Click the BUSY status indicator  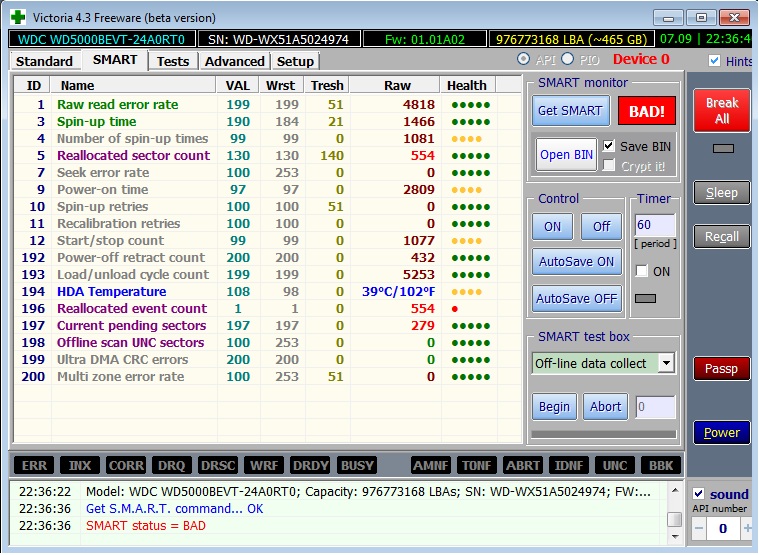pos(357,465)
